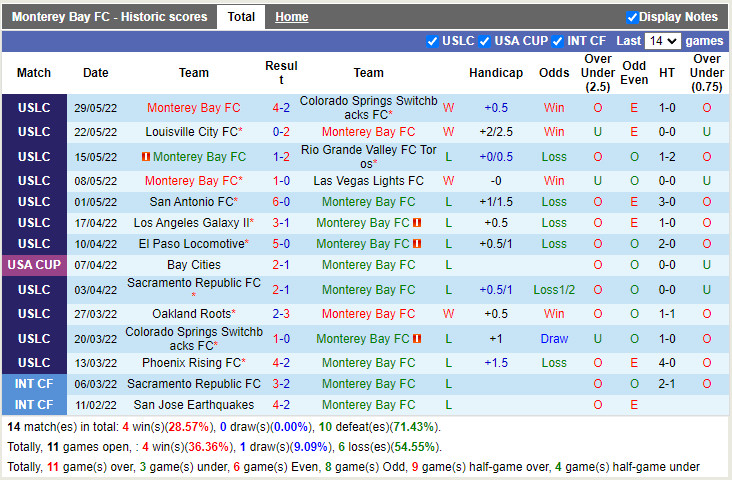Open the 4-2 score dated 29/05/22
Viewport: 732px width, 480px height.
click(x=281, y=108)
